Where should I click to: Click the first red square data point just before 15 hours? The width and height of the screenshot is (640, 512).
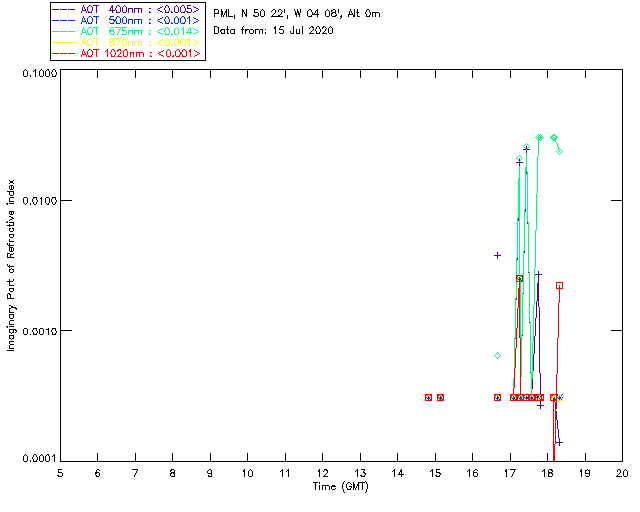(428, 397)
